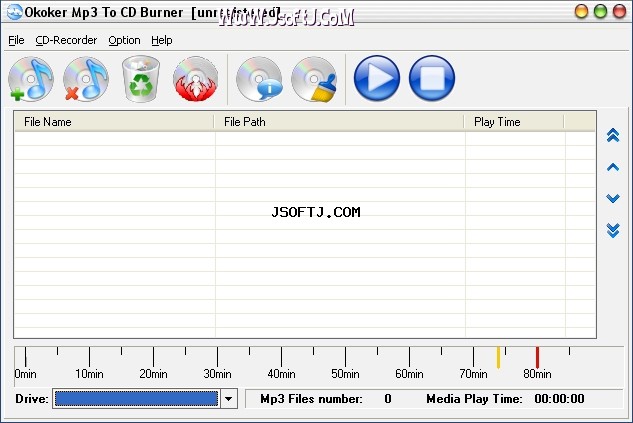The image size is (633, 423).
Task: Open the CD-Recorder menu
Action: coord(66,40)
